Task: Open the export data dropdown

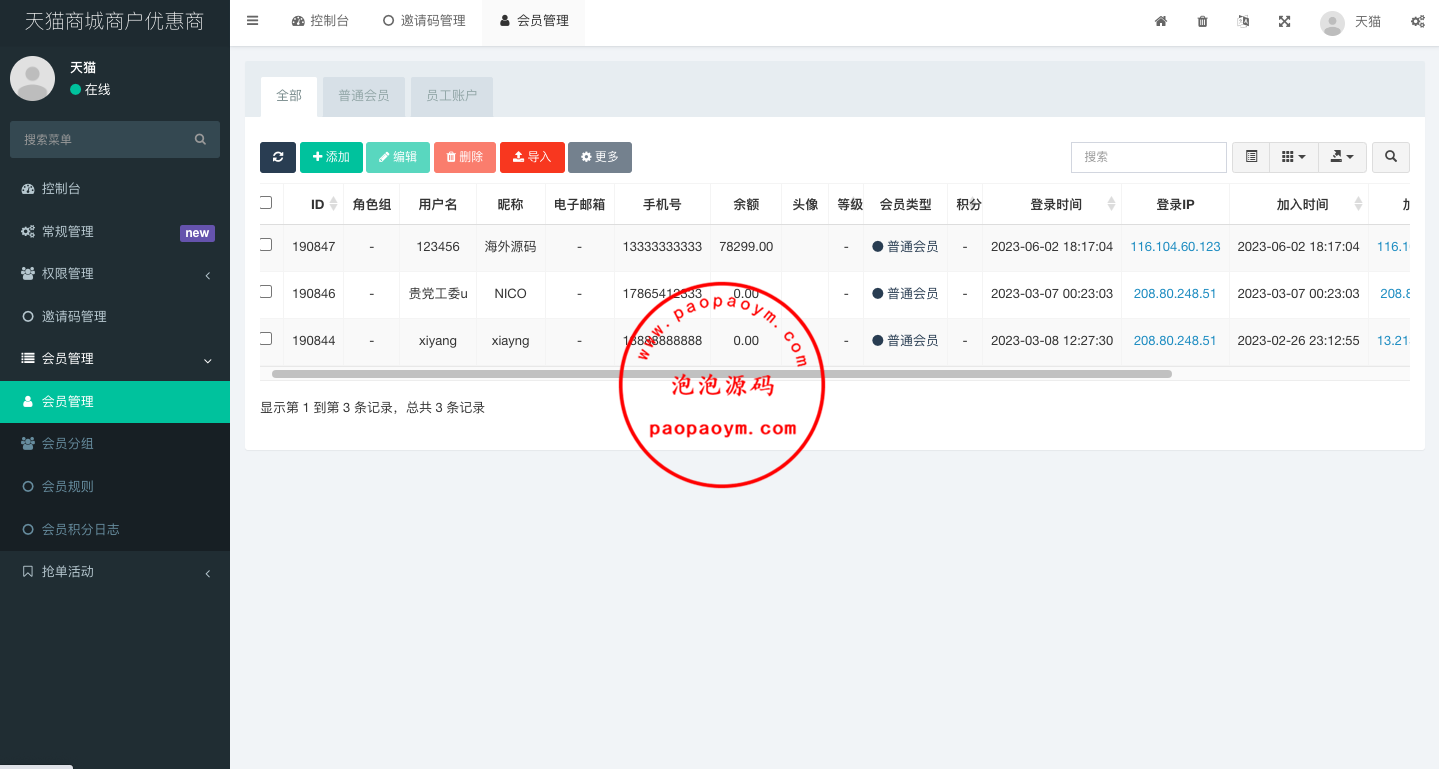Action: (x=1342, y=157)
